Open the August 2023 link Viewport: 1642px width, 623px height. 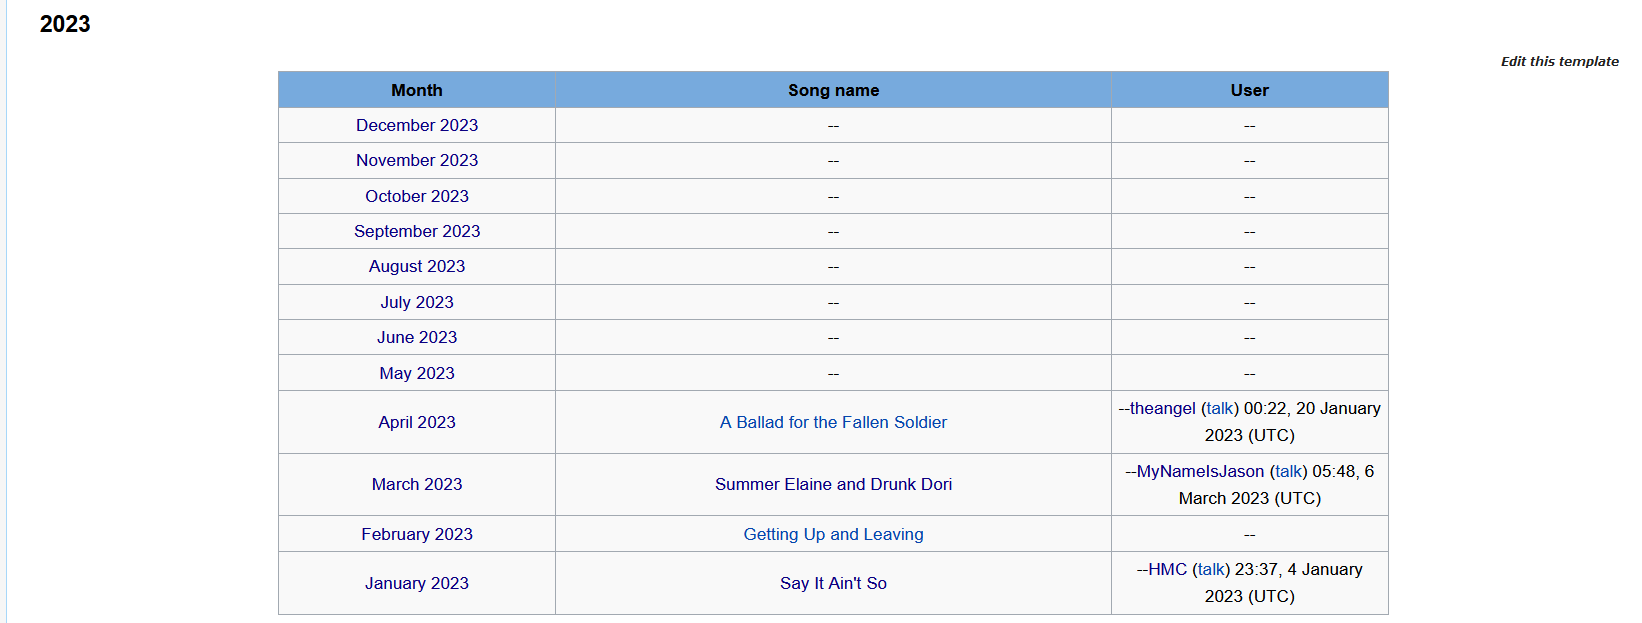coord(417,266)
